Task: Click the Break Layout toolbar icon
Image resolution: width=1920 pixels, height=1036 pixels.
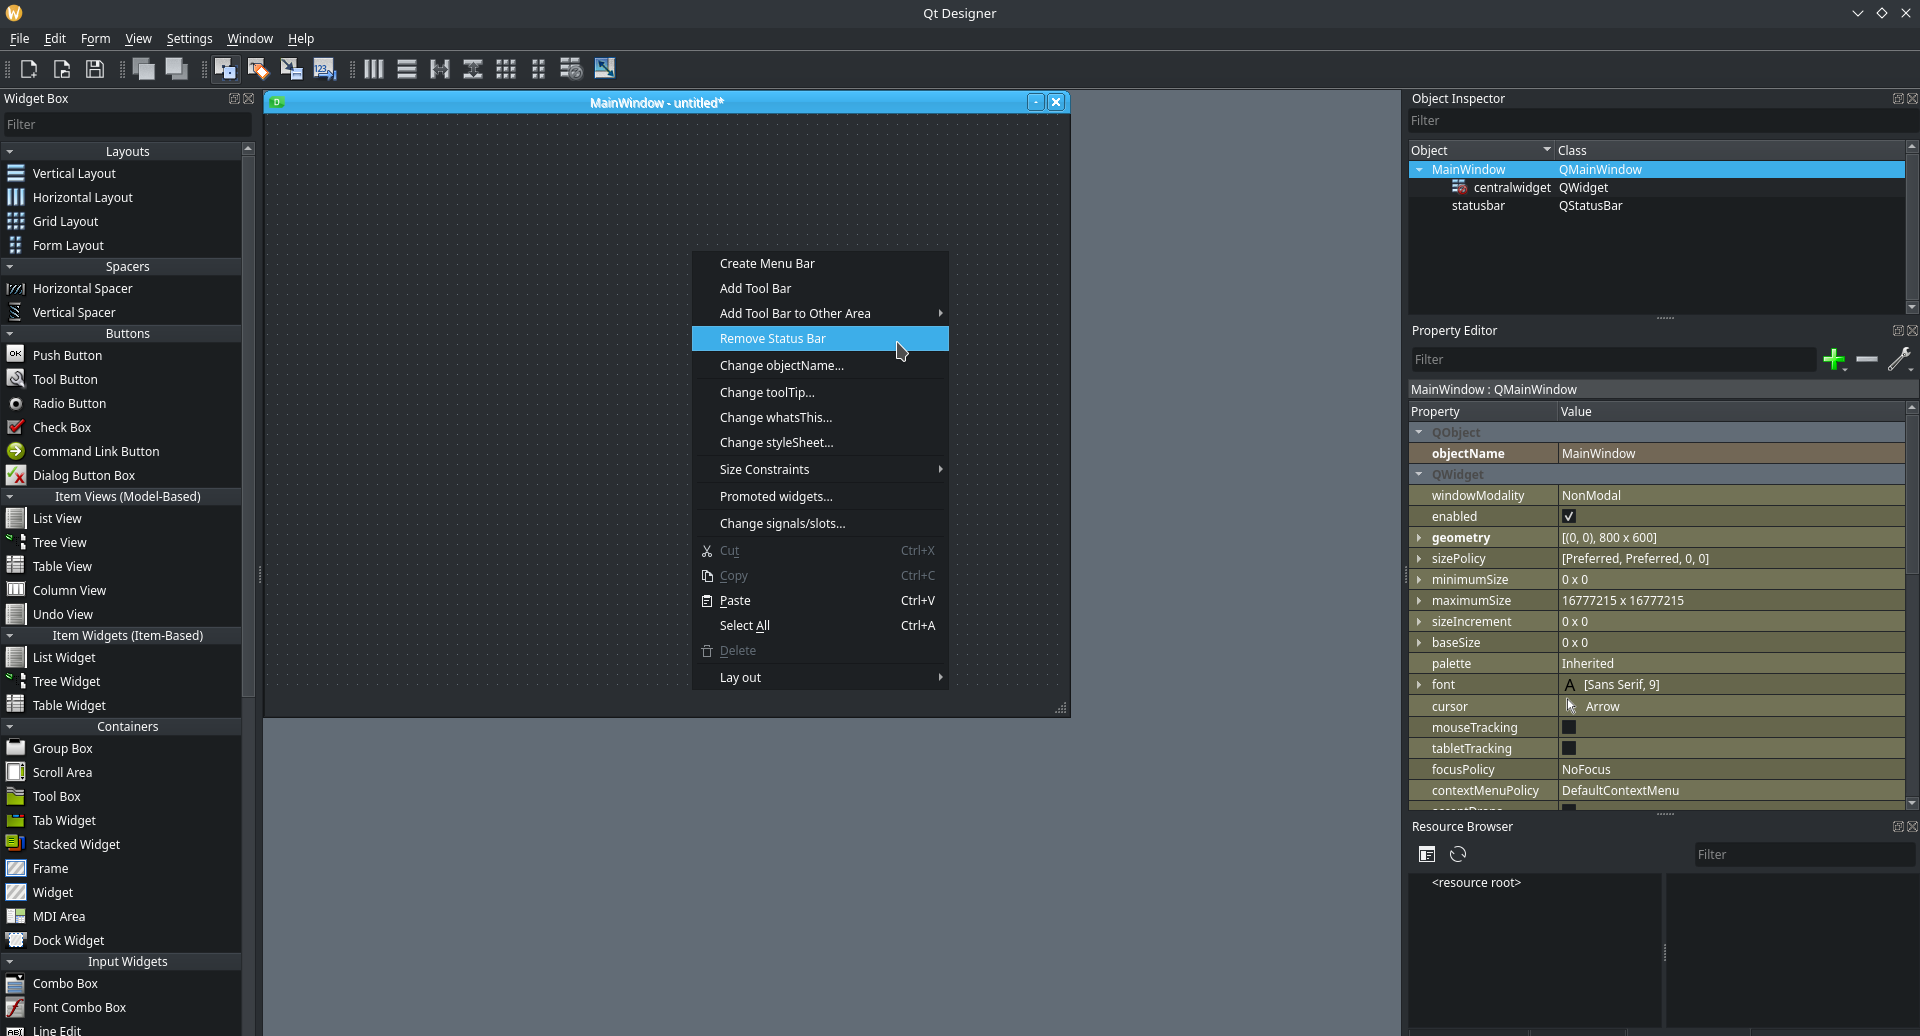Action: coord(571,69)
